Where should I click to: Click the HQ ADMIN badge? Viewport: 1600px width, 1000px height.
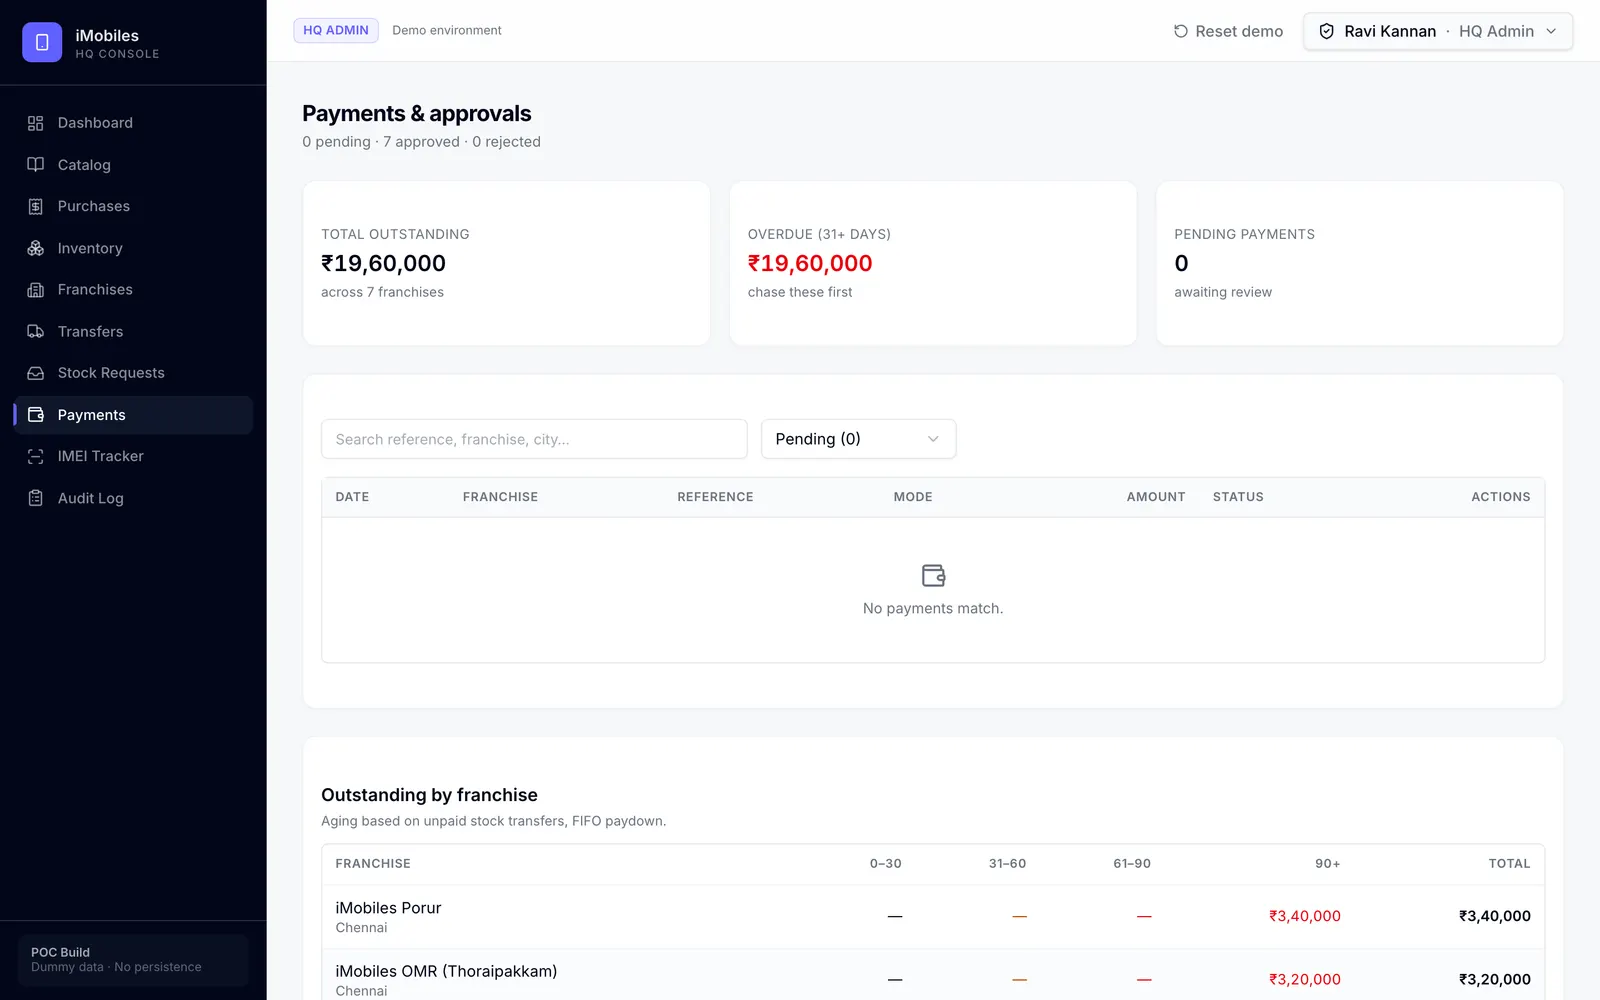tap(336, 30)
